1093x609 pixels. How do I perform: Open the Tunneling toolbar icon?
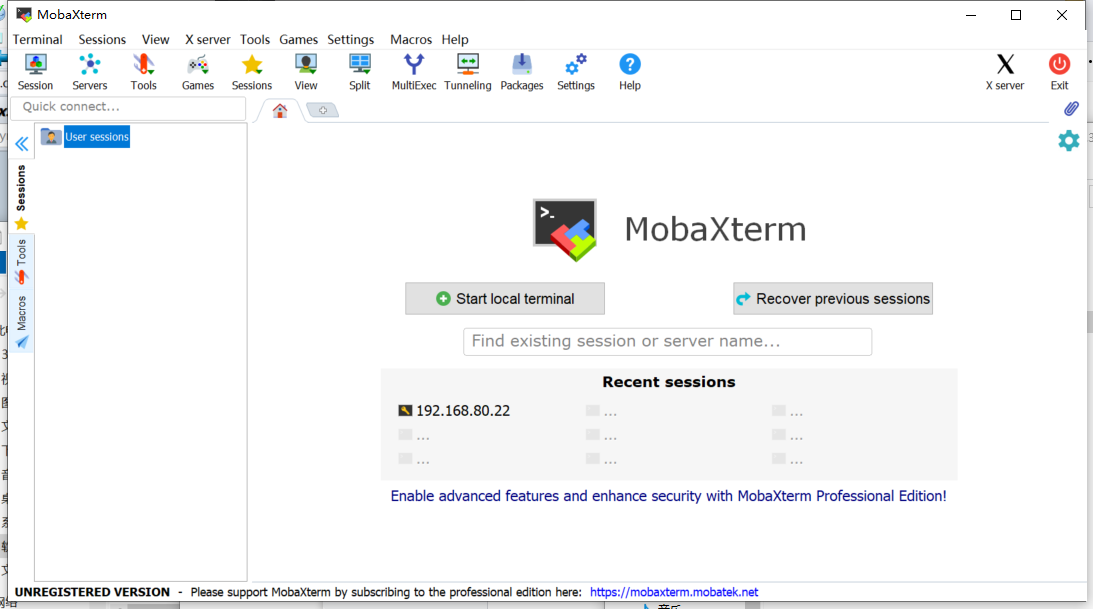[468, 72]
